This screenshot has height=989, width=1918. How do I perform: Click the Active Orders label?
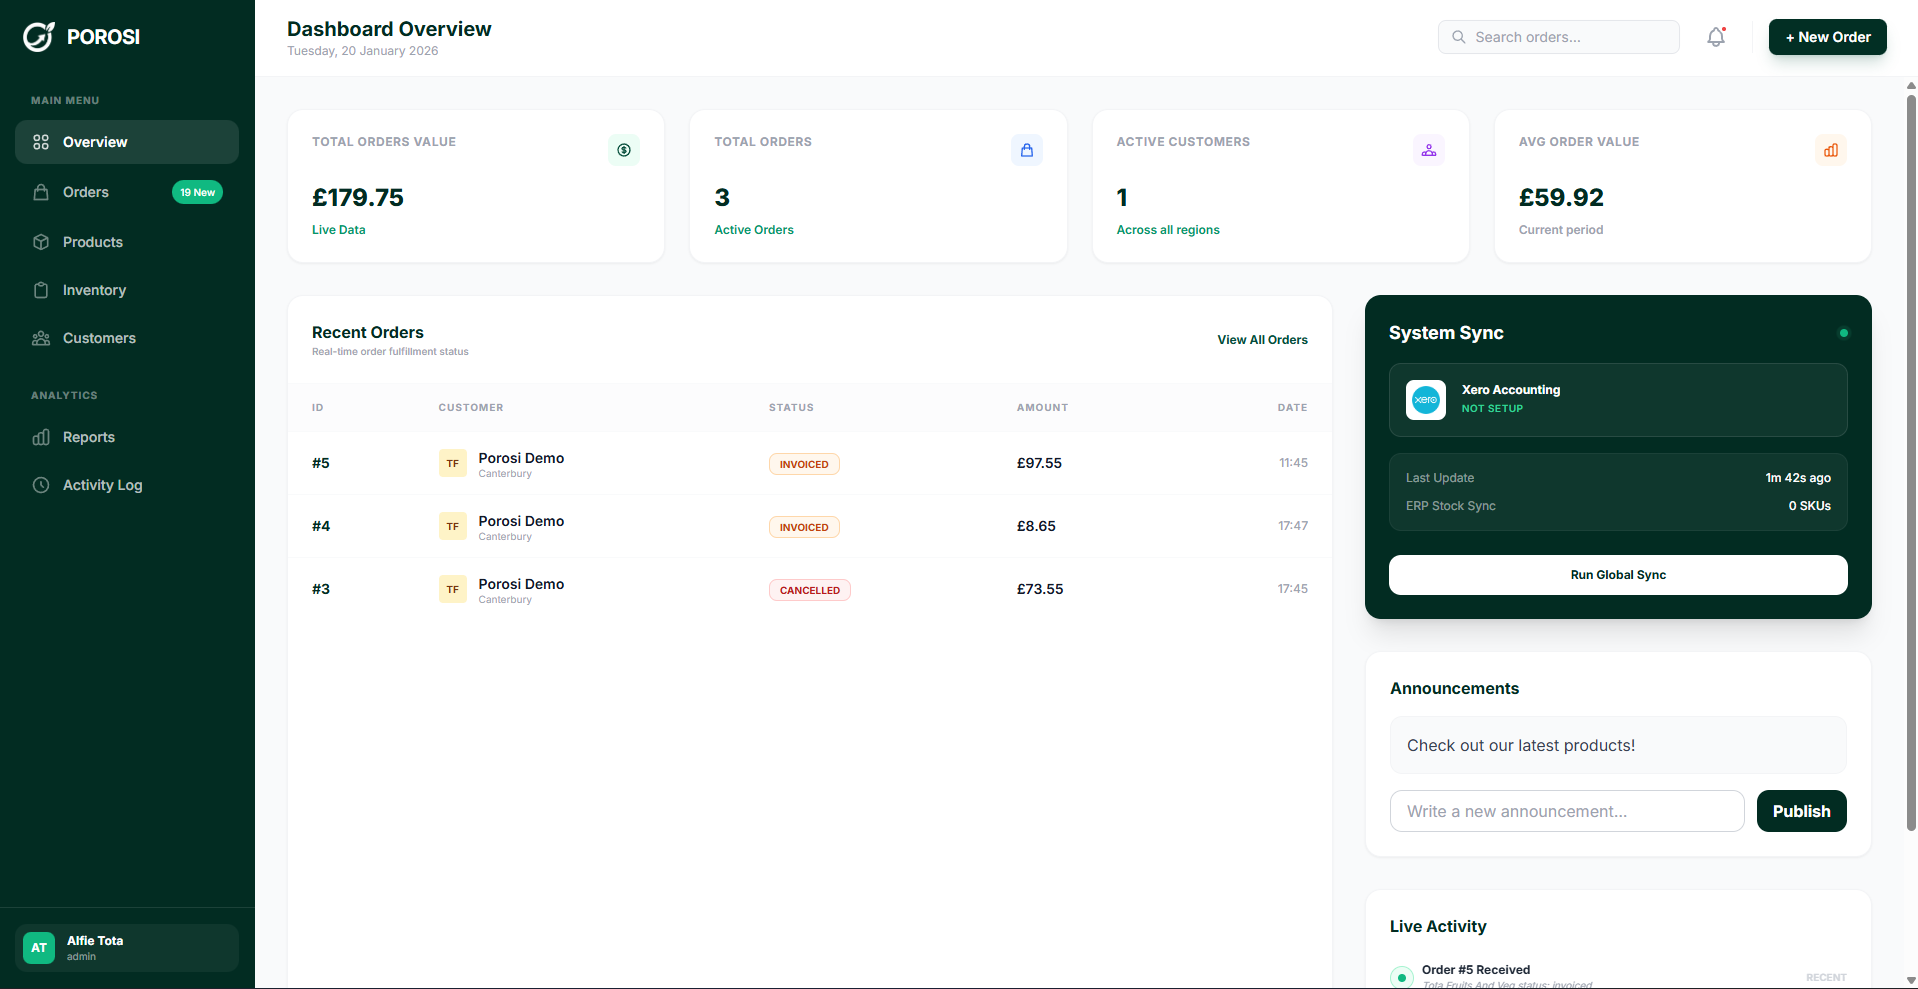754,230
